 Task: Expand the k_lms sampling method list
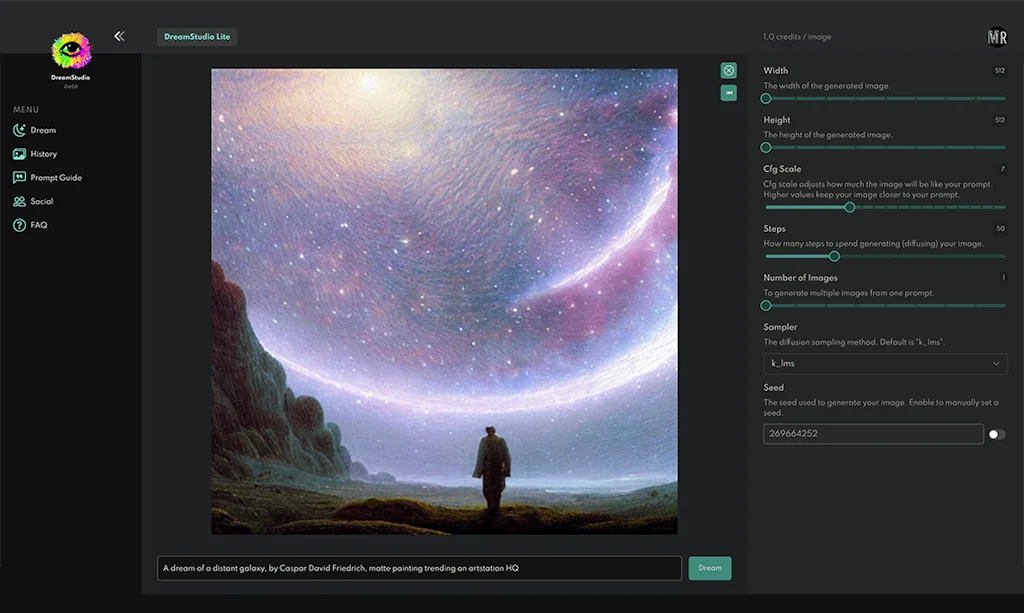point(884,364)
